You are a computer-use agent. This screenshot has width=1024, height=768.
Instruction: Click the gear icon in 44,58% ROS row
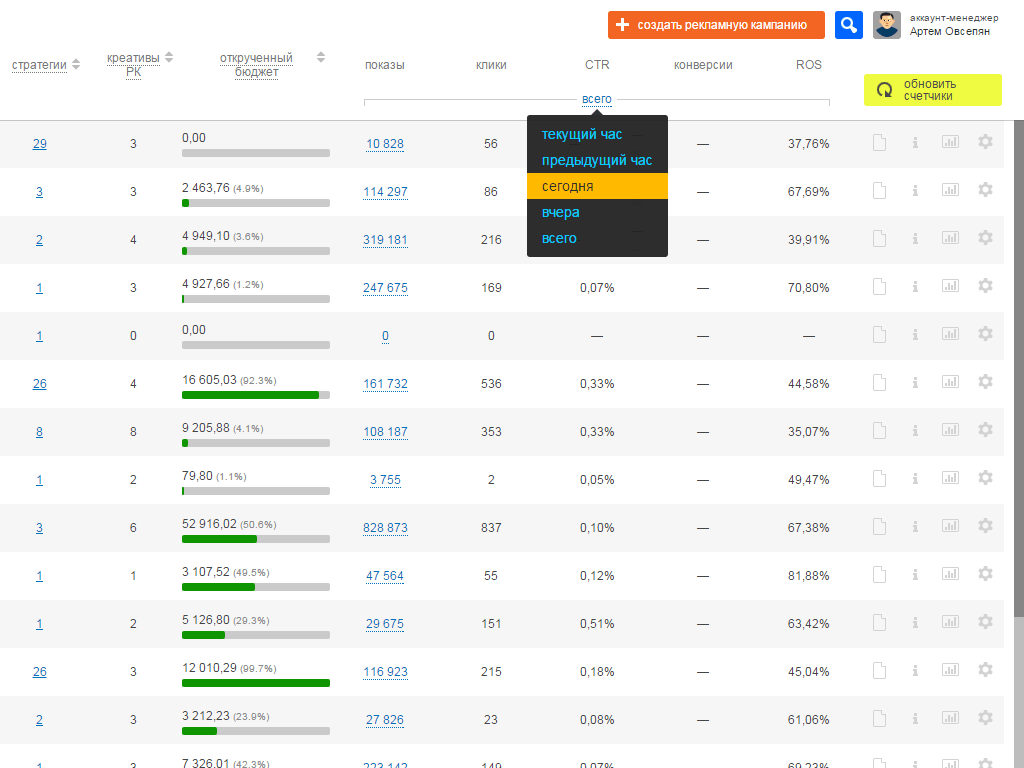(985, 382)
